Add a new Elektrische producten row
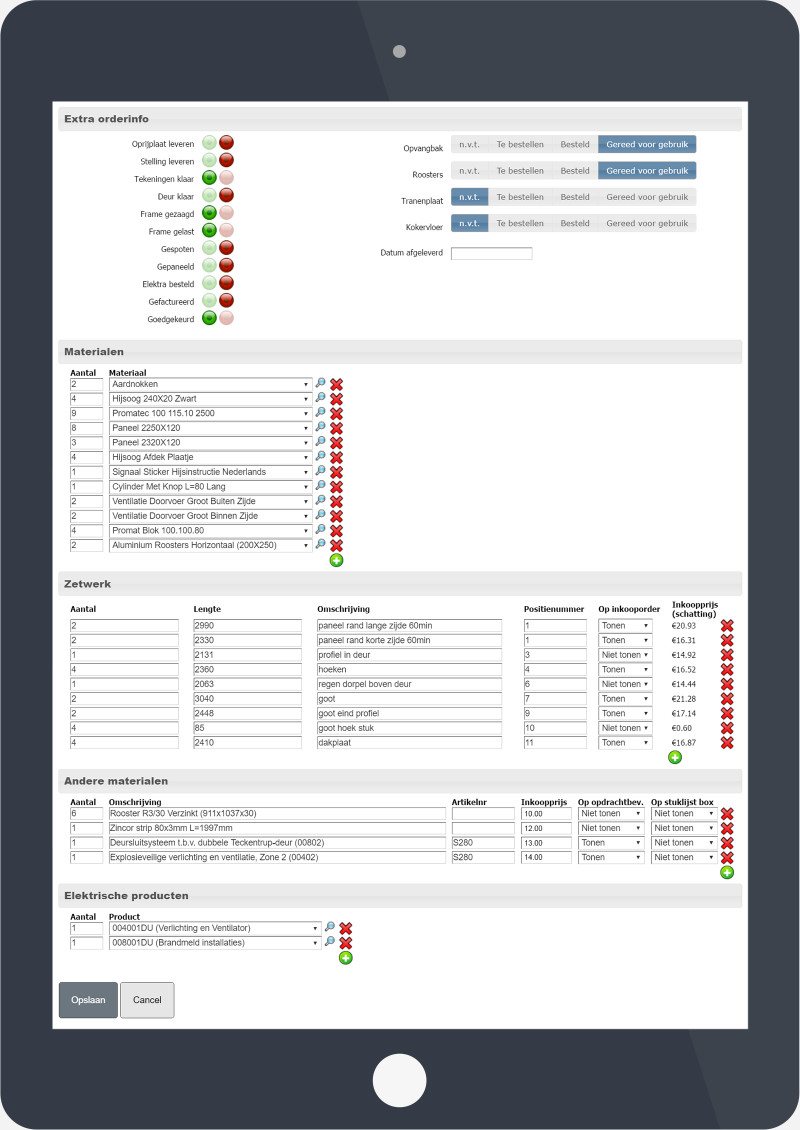The height and width of the screenshot is (1130, 800). point(346,958)
